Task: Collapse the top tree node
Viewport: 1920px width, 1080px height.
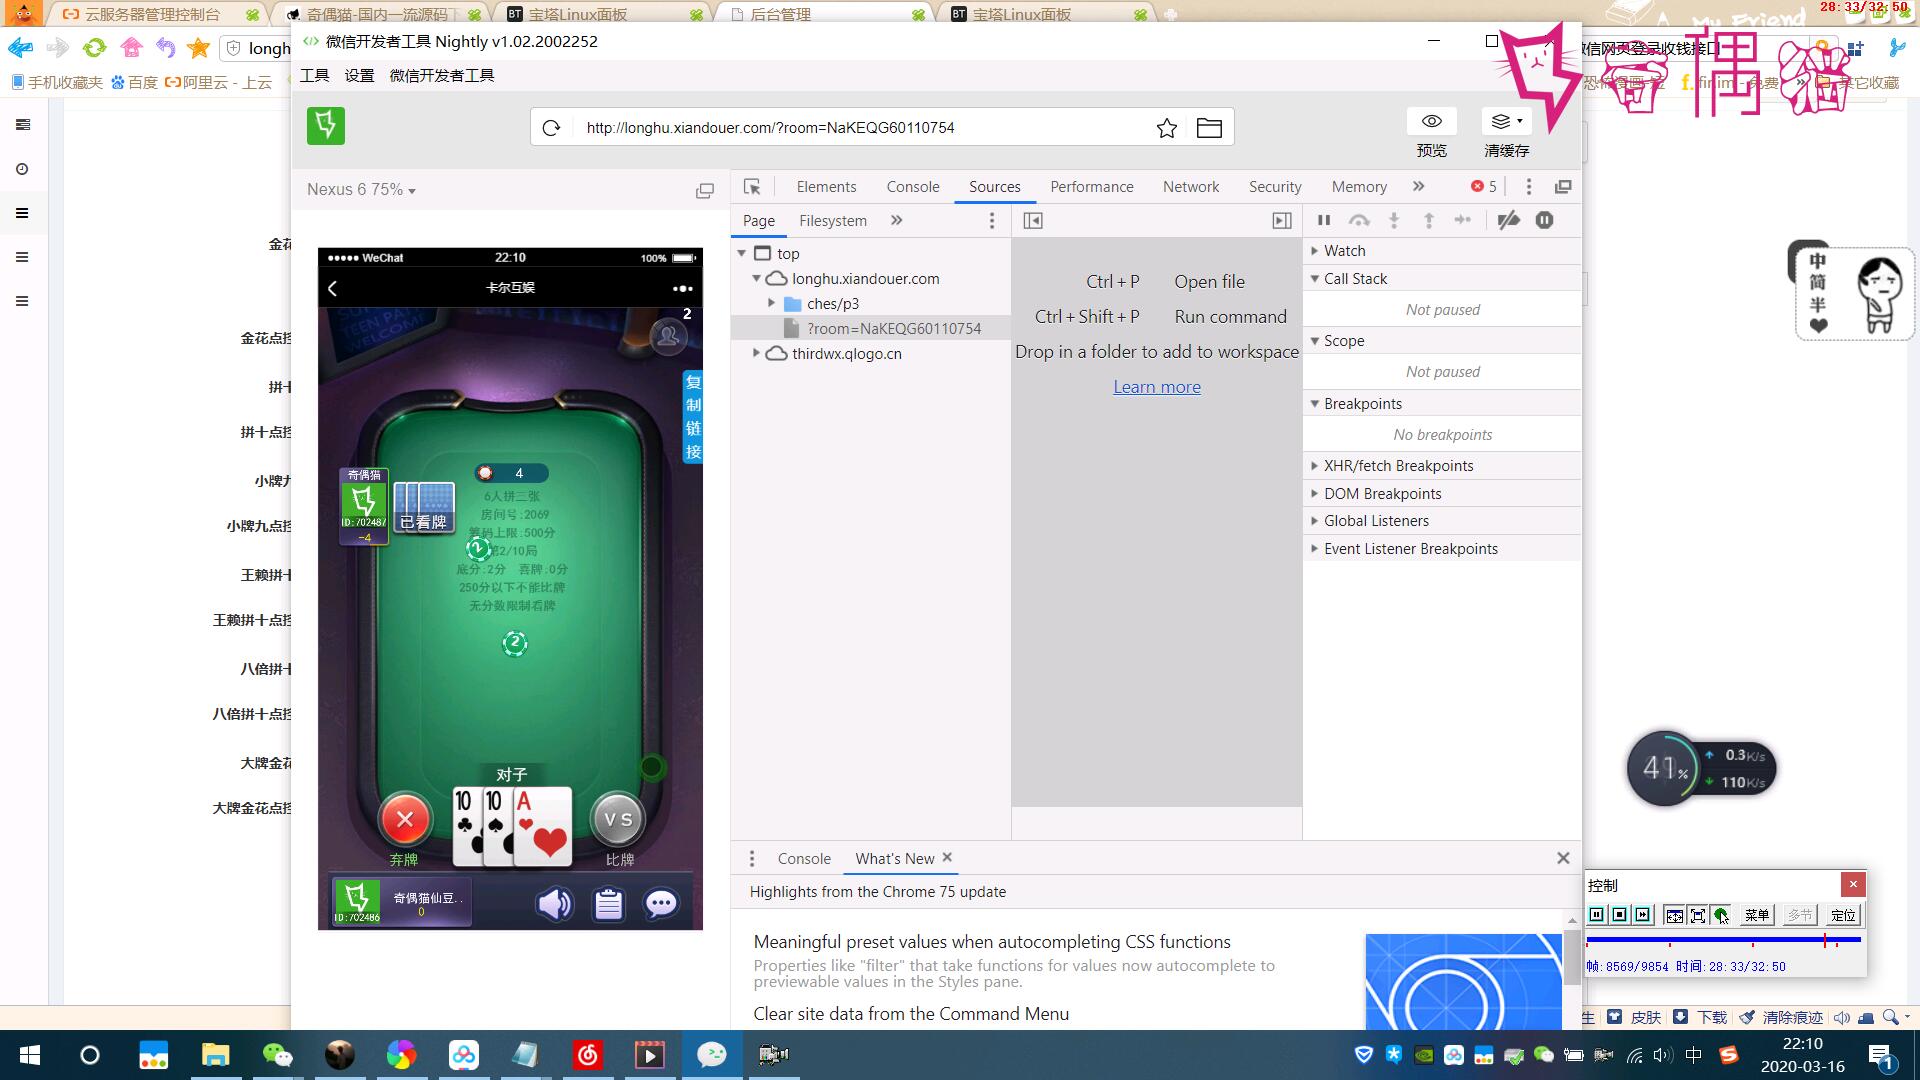Action: tap(742, 254)
